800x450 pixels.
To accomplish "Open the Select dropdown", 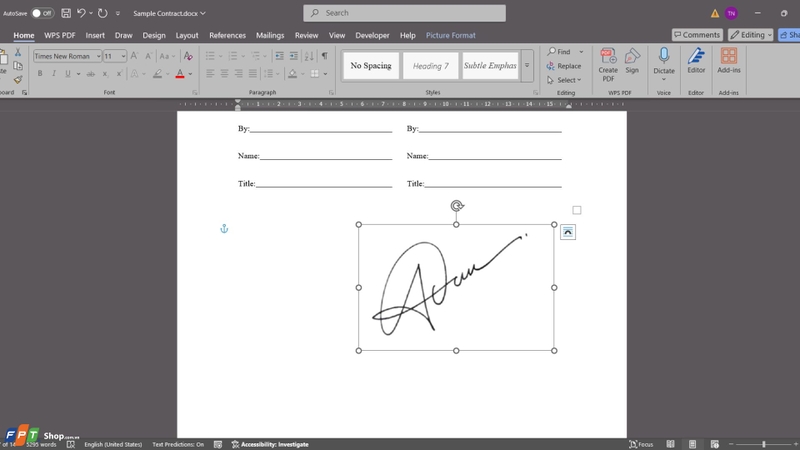I will 564,80.
